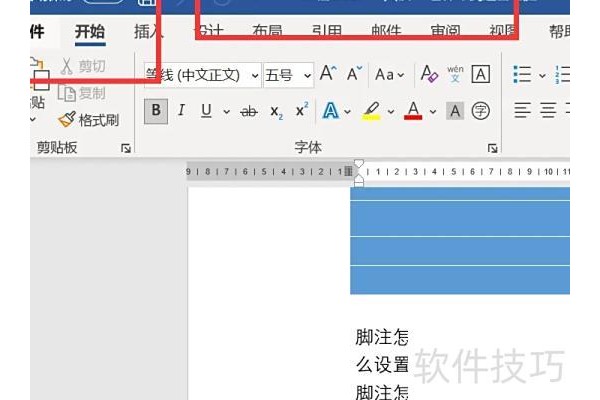Screen dimensions: 600x400
Task: Click the phonetic guide wén icon
Action: pyautogui.click(x=455, y=73)
